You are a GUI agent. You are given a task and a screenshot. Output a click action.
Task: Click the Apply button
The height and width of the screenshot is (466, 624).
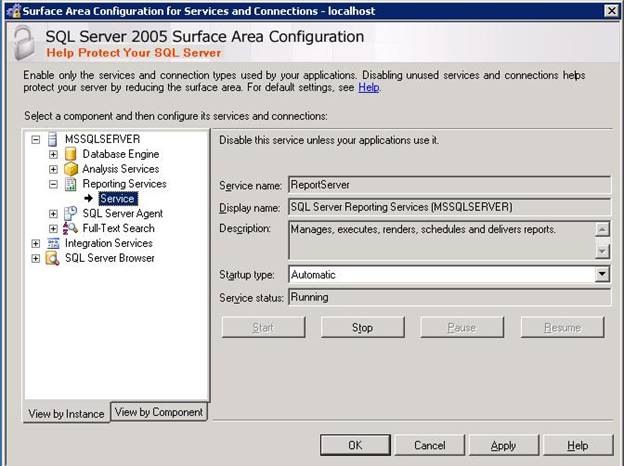(x=504, y=445)
